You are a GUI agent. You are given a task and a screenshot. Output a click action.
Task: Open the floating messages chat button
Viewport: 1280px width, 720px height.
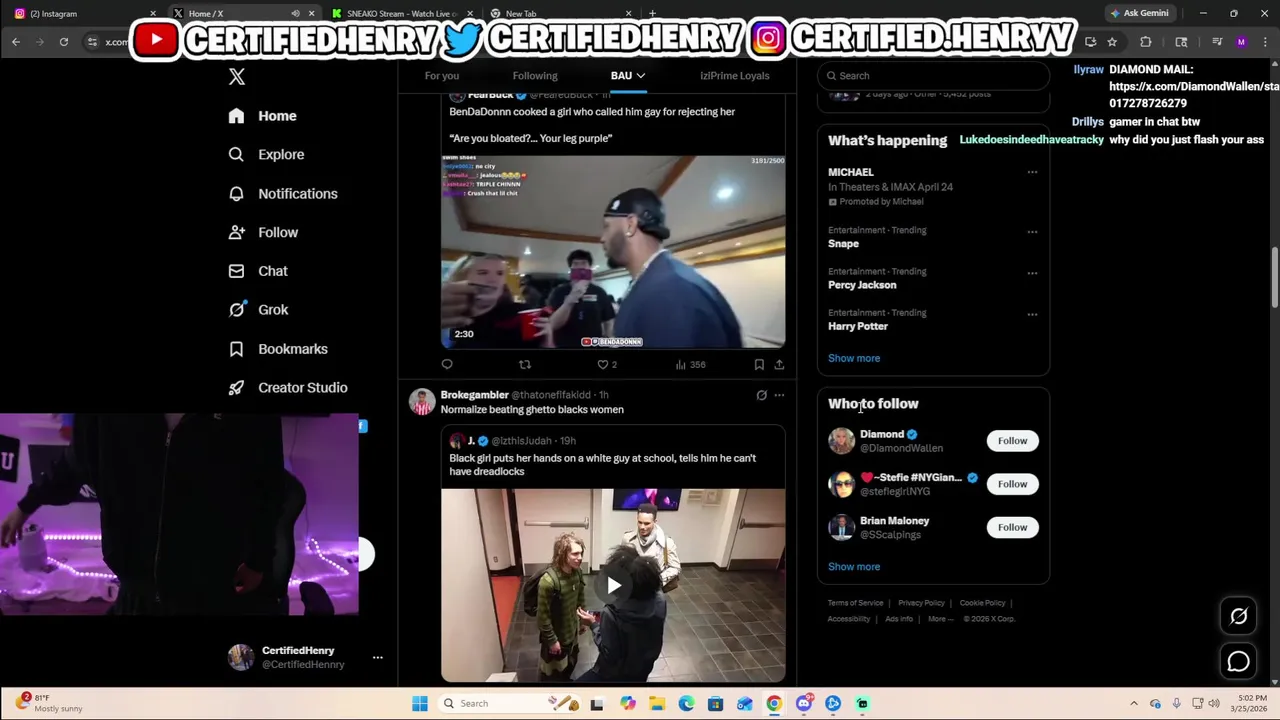click(x=1238, y=661)
